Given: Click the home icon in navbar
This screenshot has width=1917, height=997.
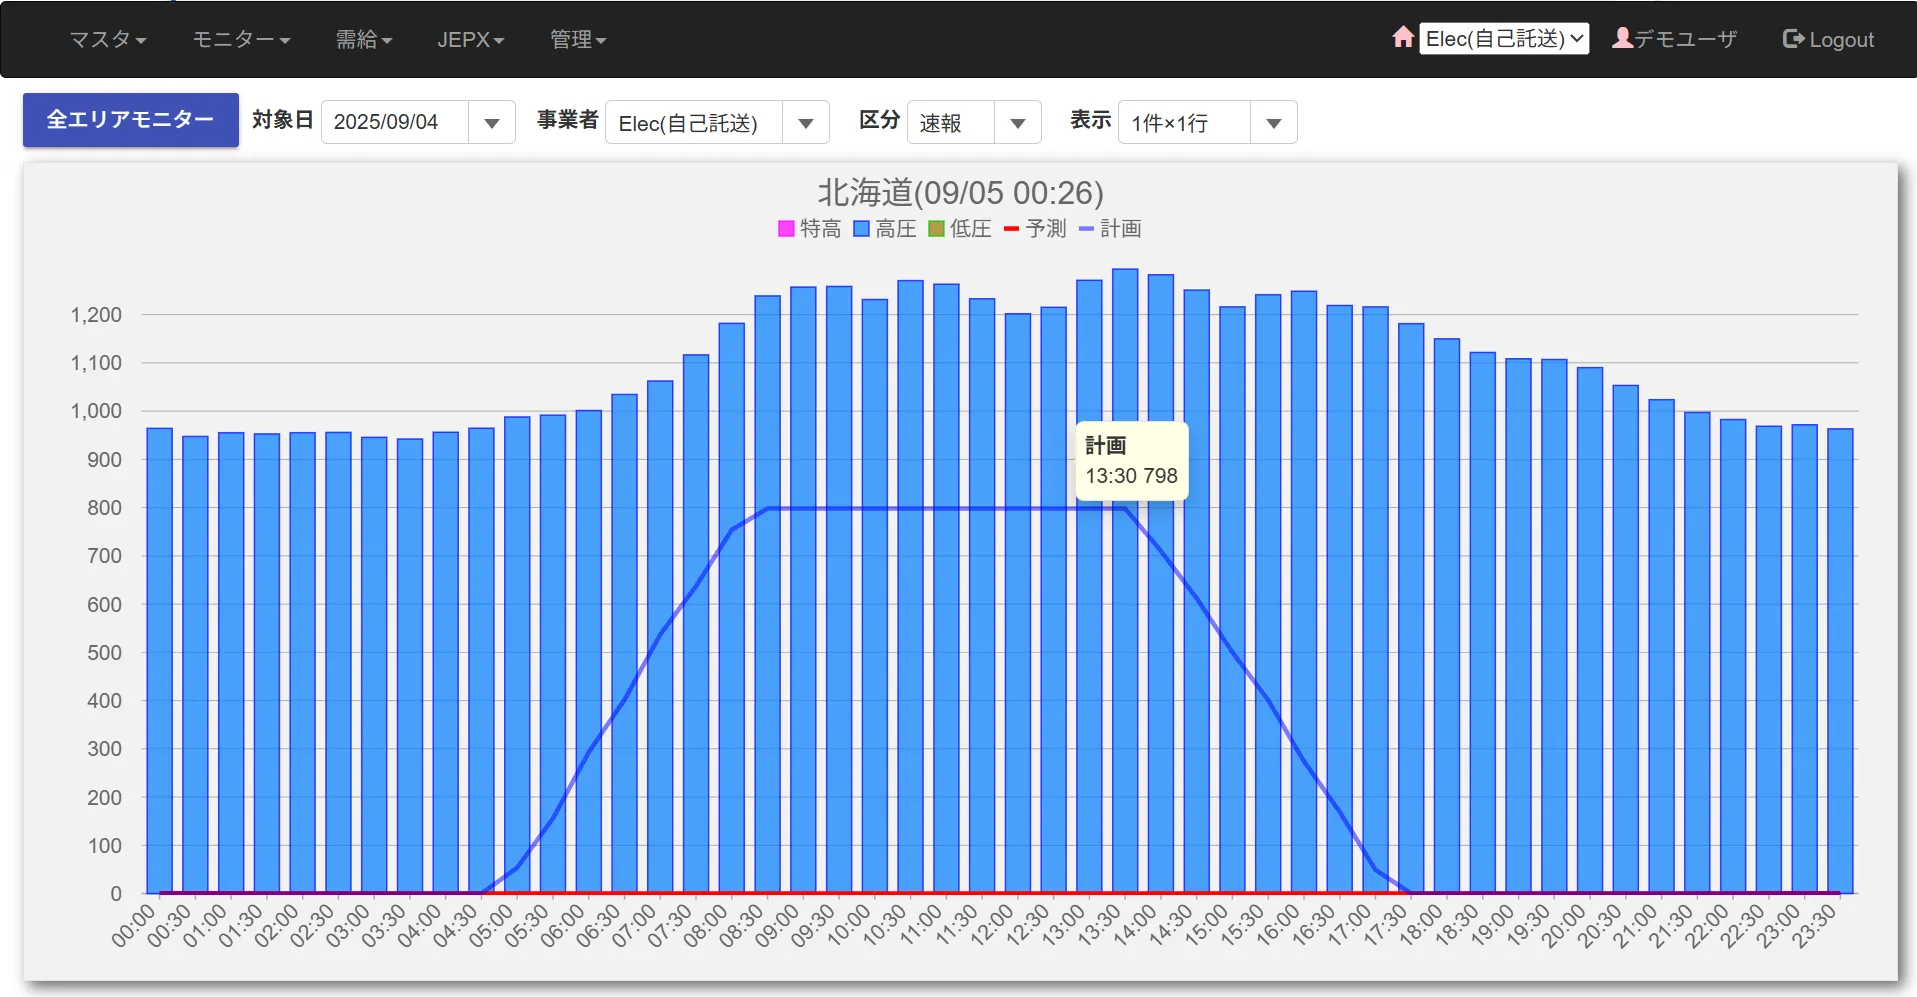Looking at the screenshot, I should [1403, 37].
